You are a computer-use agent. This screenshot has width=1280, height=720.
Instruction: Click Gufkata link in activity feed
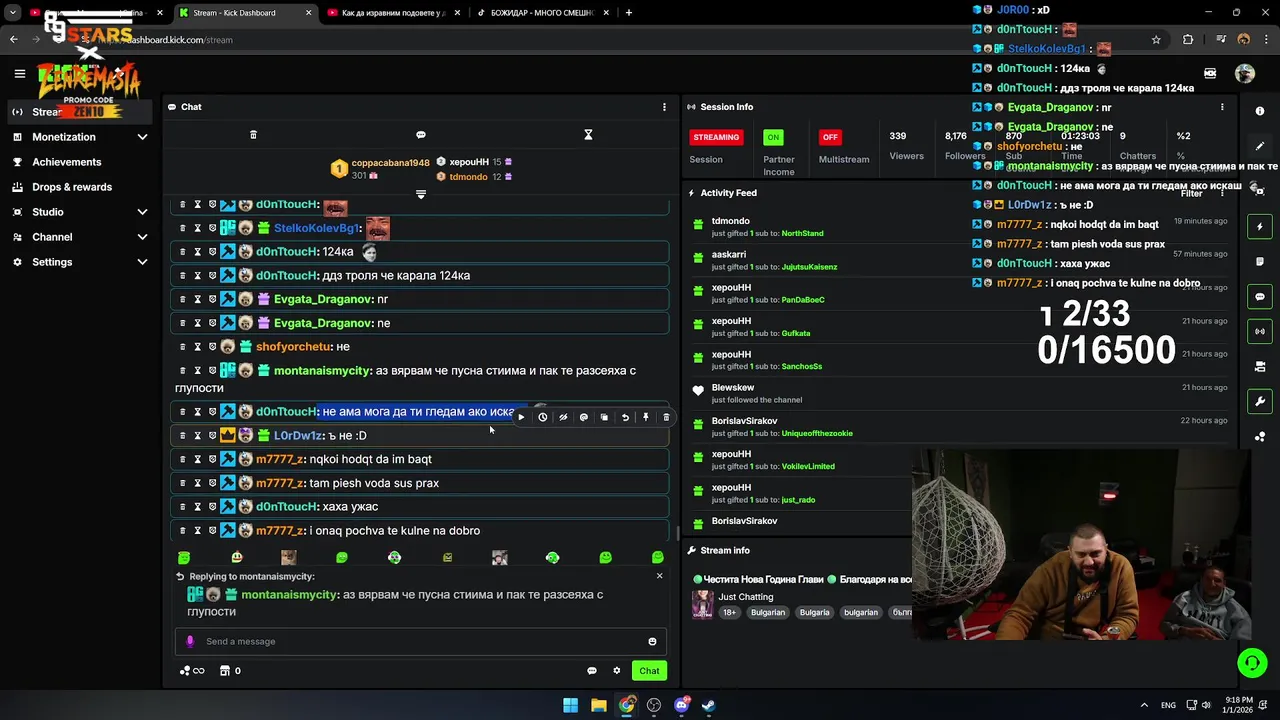click(796, 333)
